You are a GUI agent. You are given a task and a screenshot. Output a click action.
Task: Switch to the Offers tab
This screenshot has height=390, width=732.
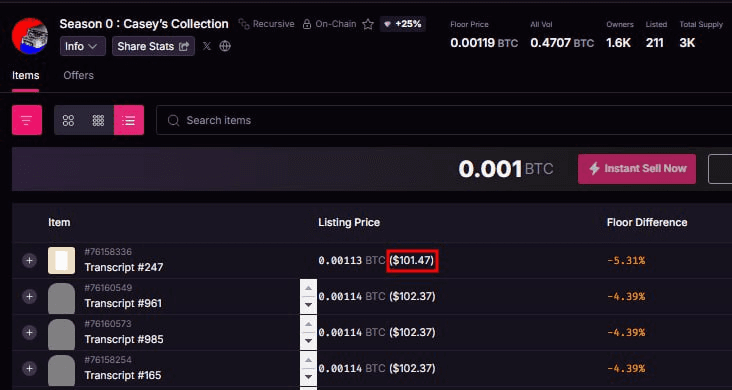[78, 75]
